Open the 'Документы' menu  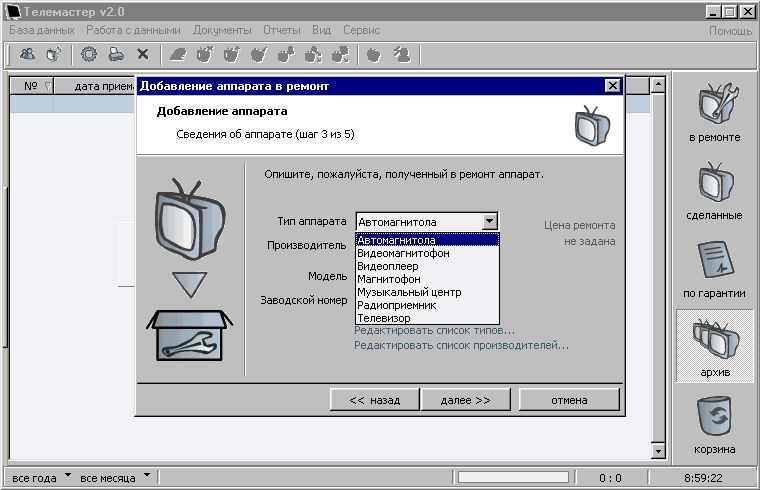(222, 31)
